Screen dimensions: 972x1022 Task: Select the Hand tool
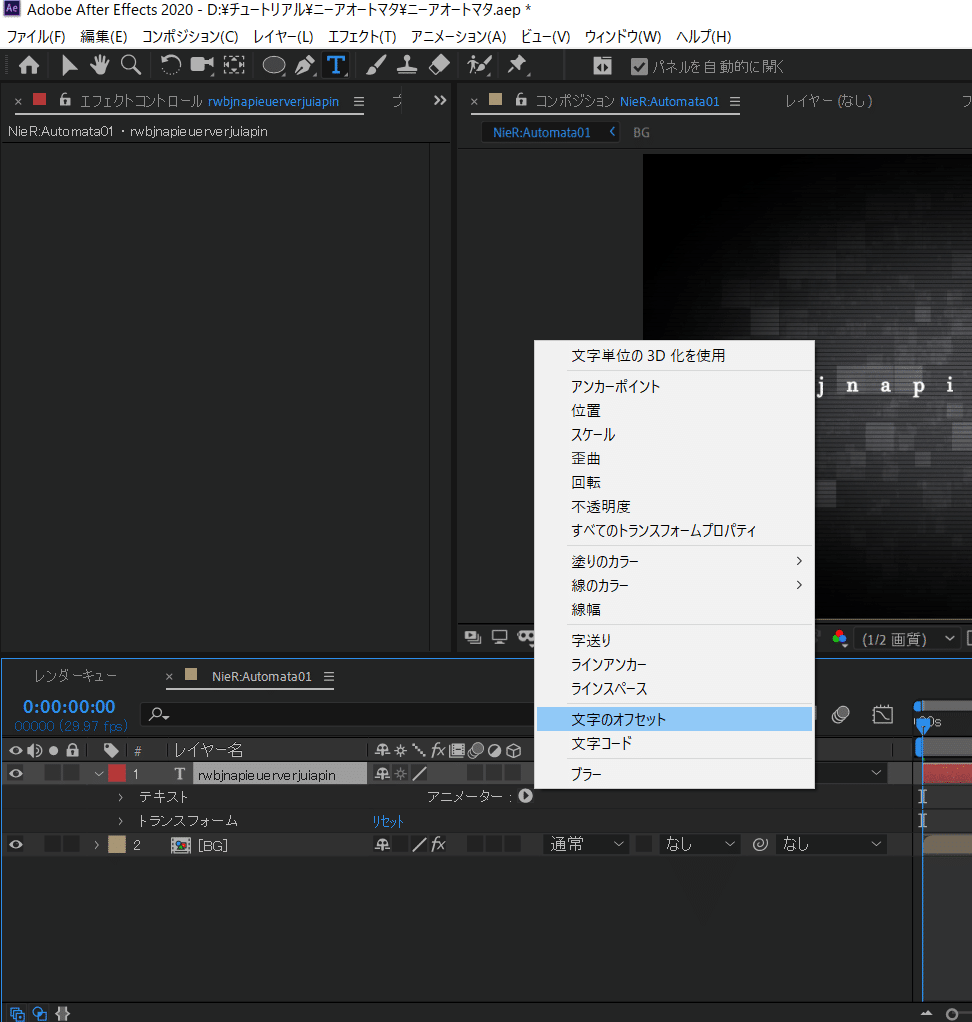click(99, 66)
